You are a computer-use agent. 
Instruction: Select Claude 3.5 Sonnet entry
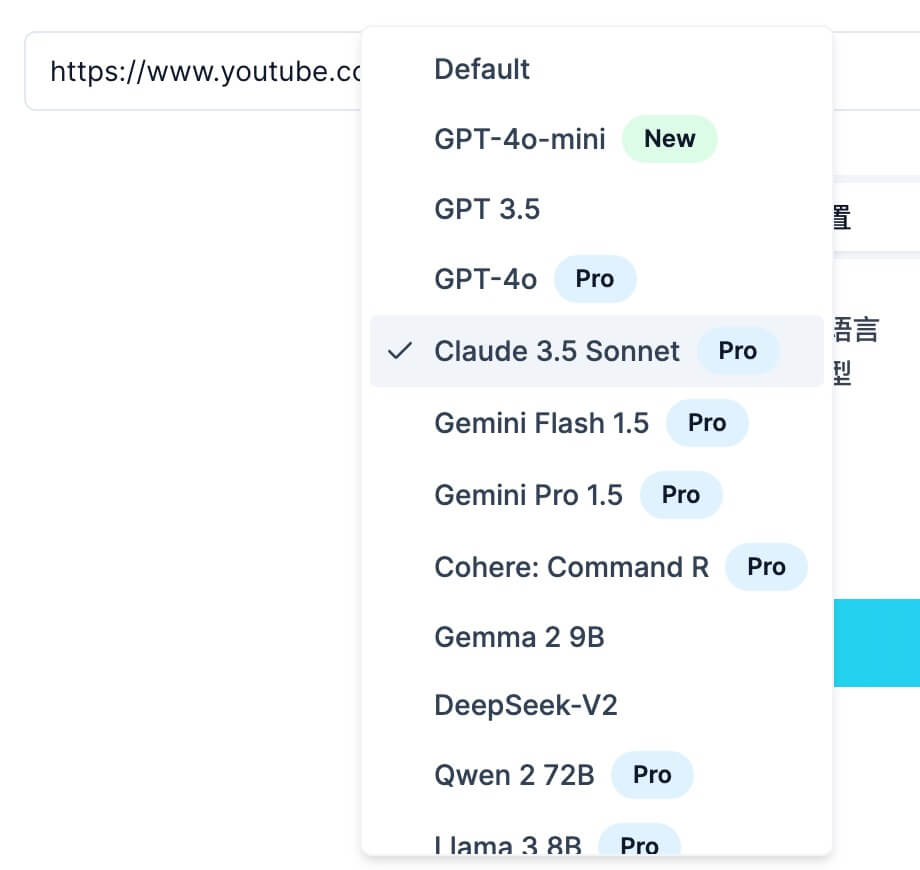click(x=556, y=351)
